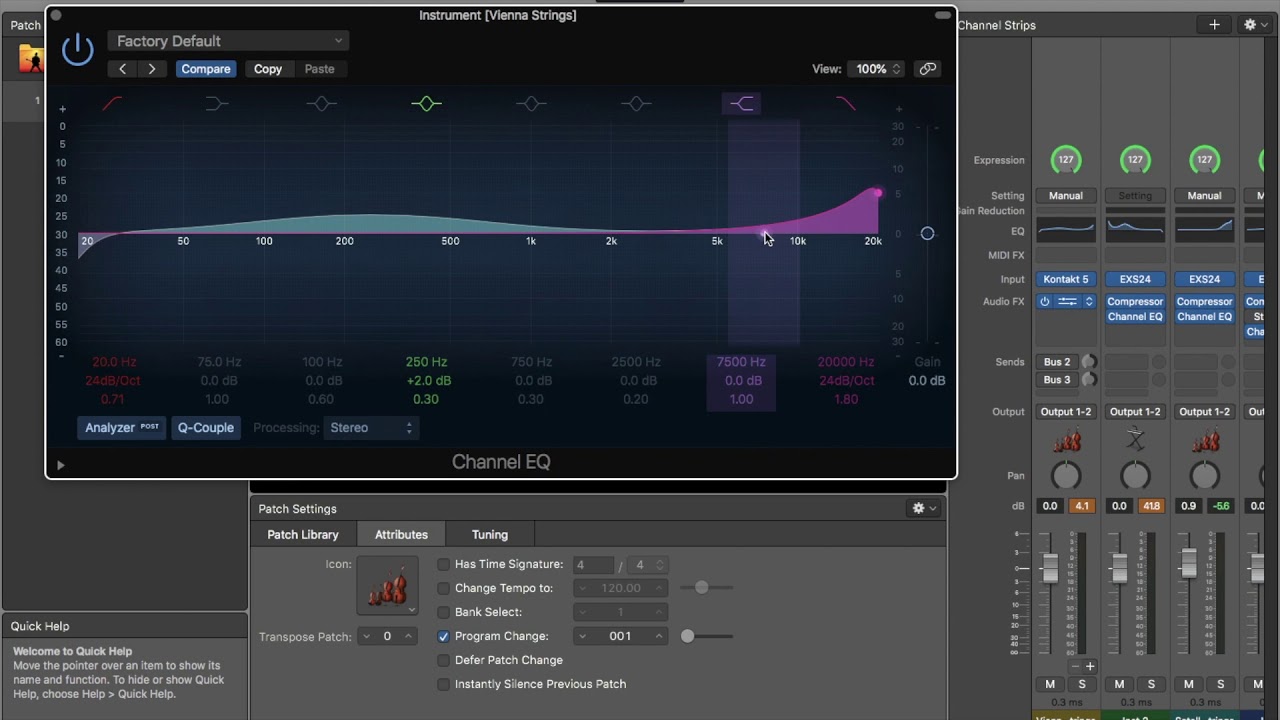Click the Transpose Patch stepper

point(388,636)
